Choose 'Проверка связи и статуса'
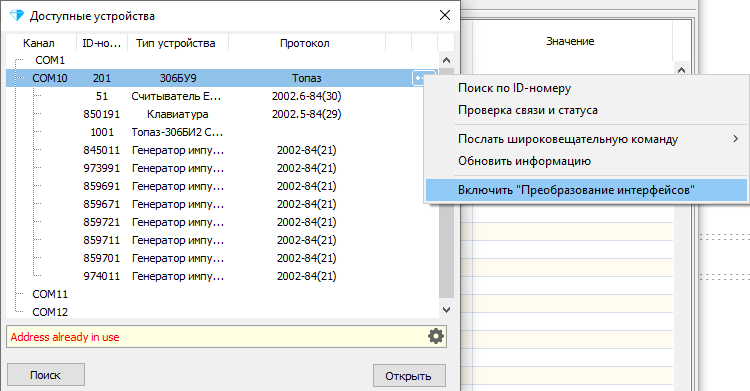Viewport: 750px width, 391px height. pos(528,110)
